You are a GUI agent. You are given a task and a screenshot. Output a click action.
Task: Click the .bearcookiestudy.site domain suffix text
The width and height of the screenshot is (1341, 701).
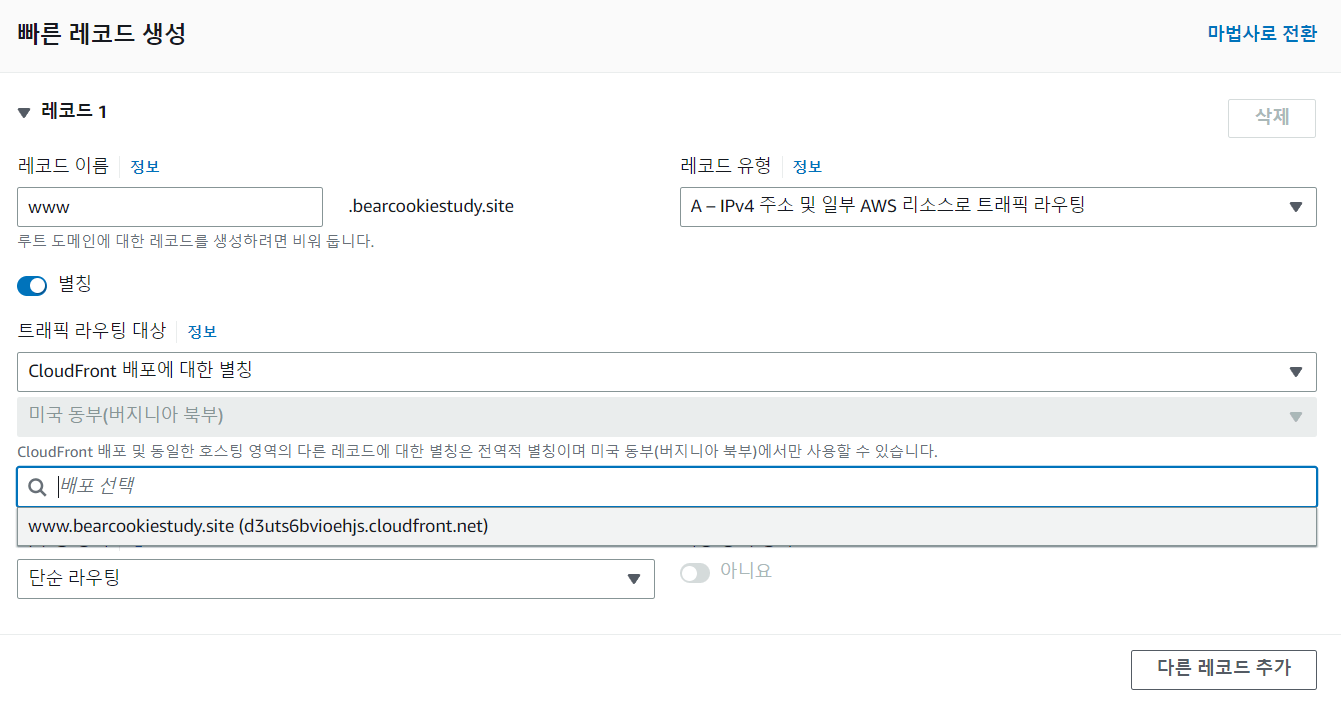(430, 207)
